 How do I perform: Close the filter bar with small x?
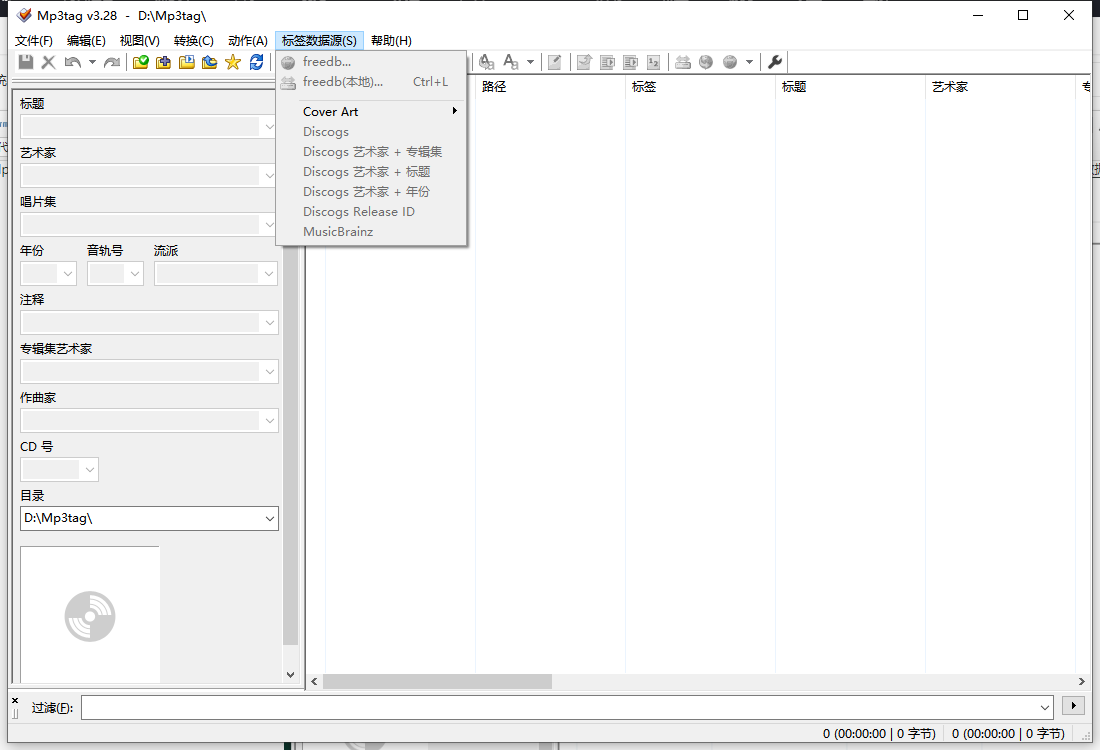pyautogui.click(x=15, y=700)
